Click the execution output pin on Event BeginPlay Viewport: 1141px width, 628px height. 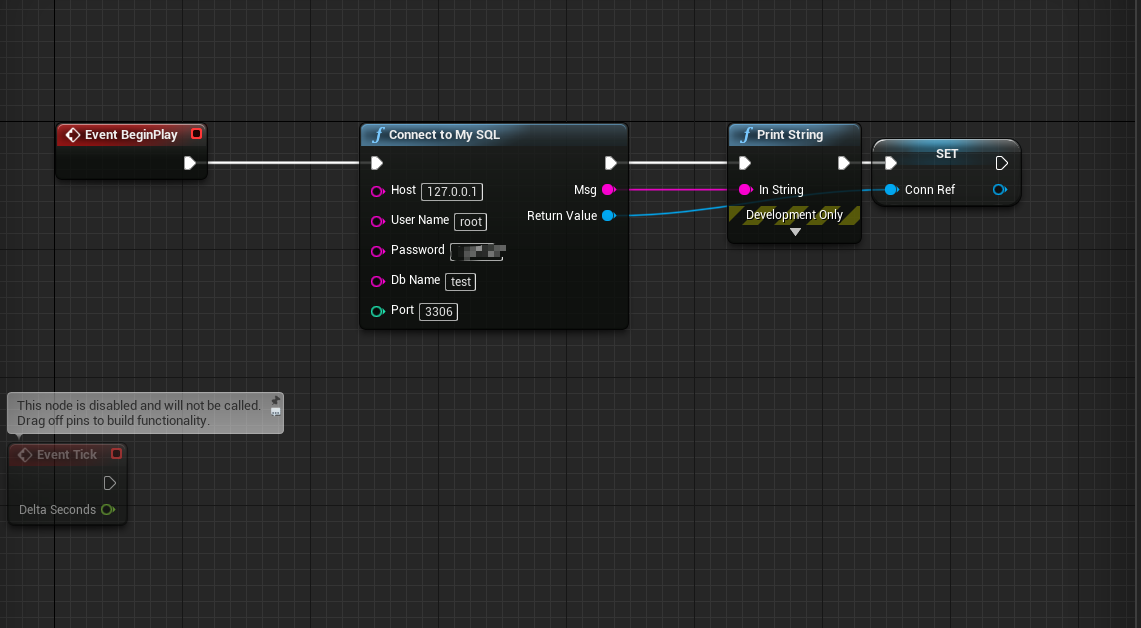(191, 163)
